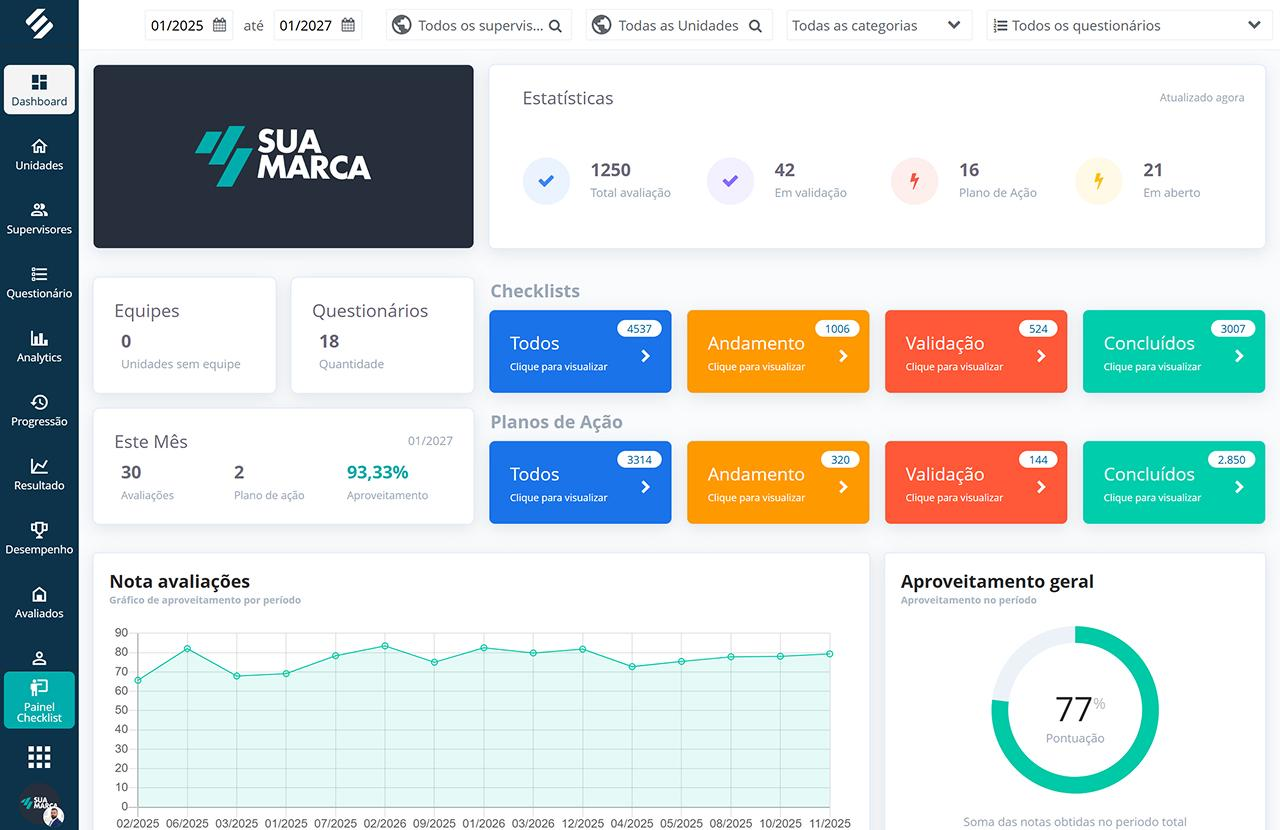Click the apps grid icon in the sidebar
This screenshot has height=830, width=1280.
click(39, 757)
